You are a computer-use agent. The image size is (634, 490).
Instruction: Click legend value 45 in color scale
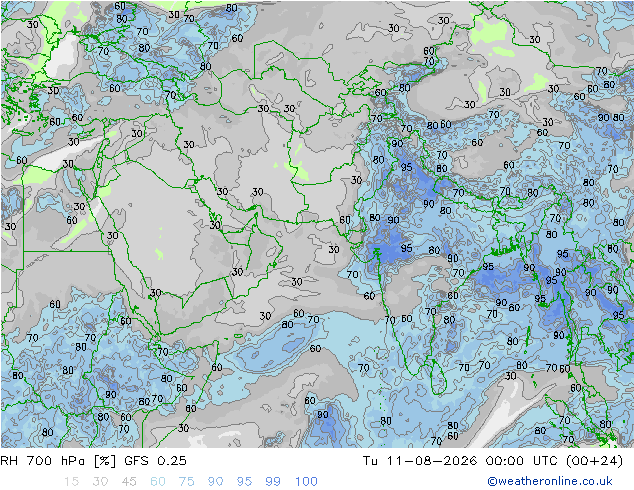(x=129, y=481)
